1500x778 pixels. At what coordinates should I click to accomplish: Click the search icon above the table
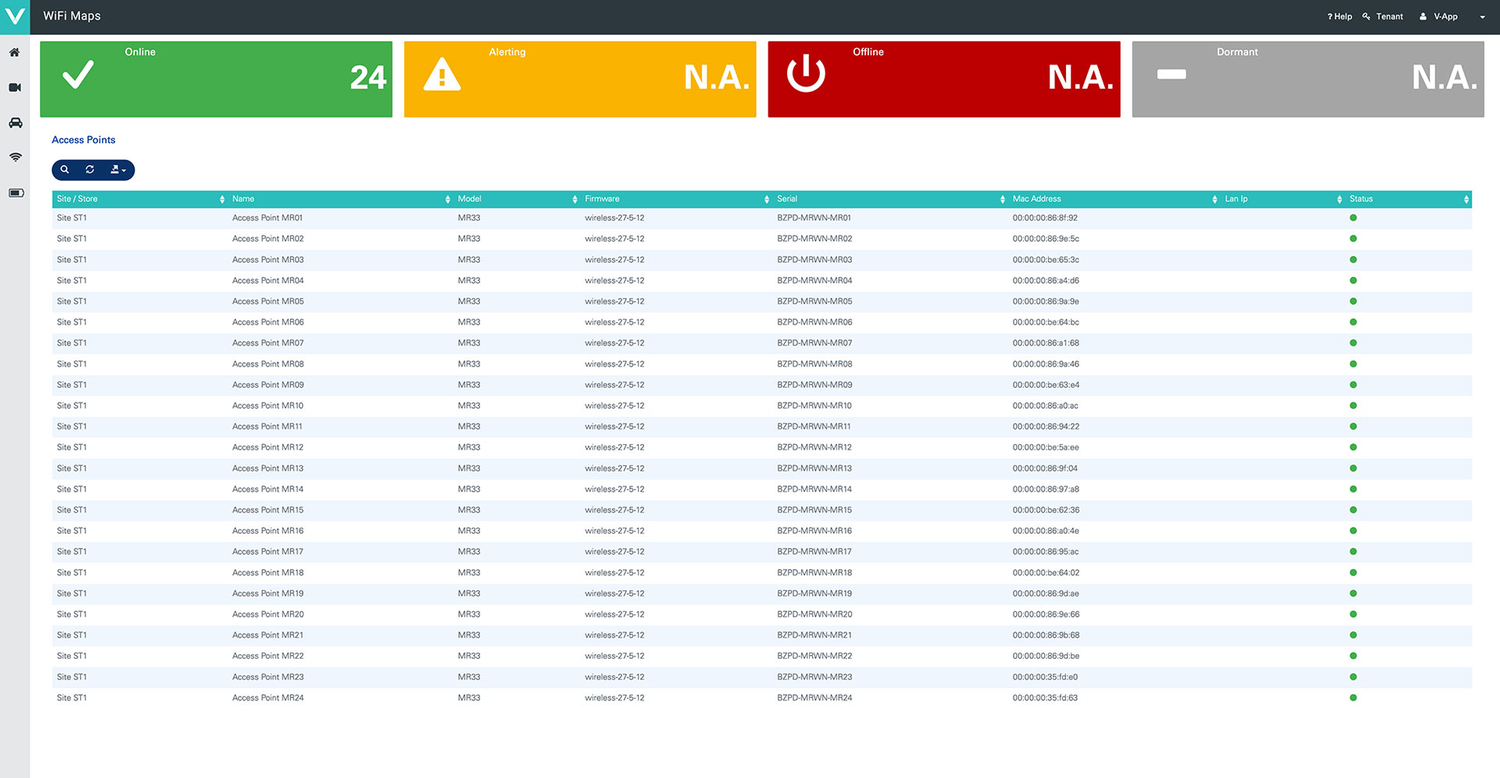point(65,169)
